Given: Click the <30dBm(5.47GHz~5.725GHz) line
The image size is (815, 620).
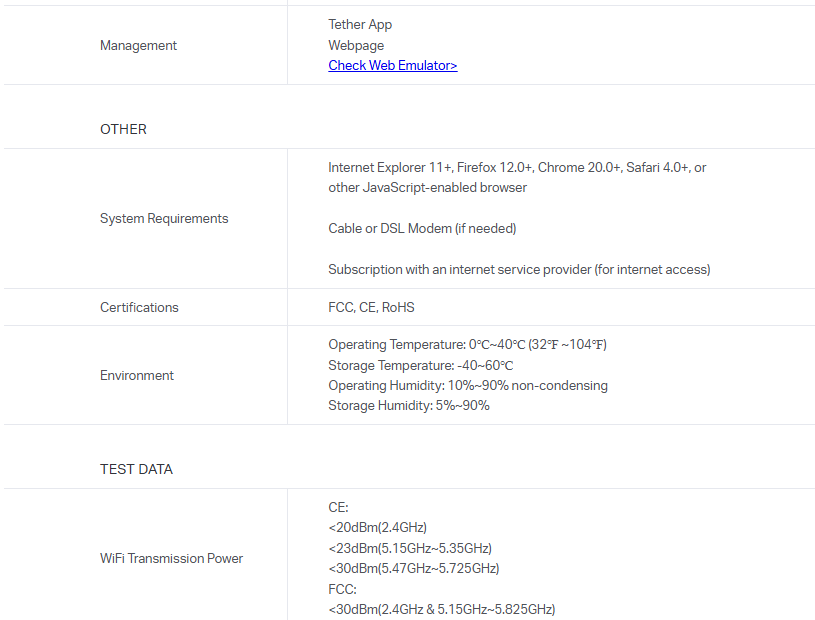Looking at the screenshot, I should coord(413,568).
